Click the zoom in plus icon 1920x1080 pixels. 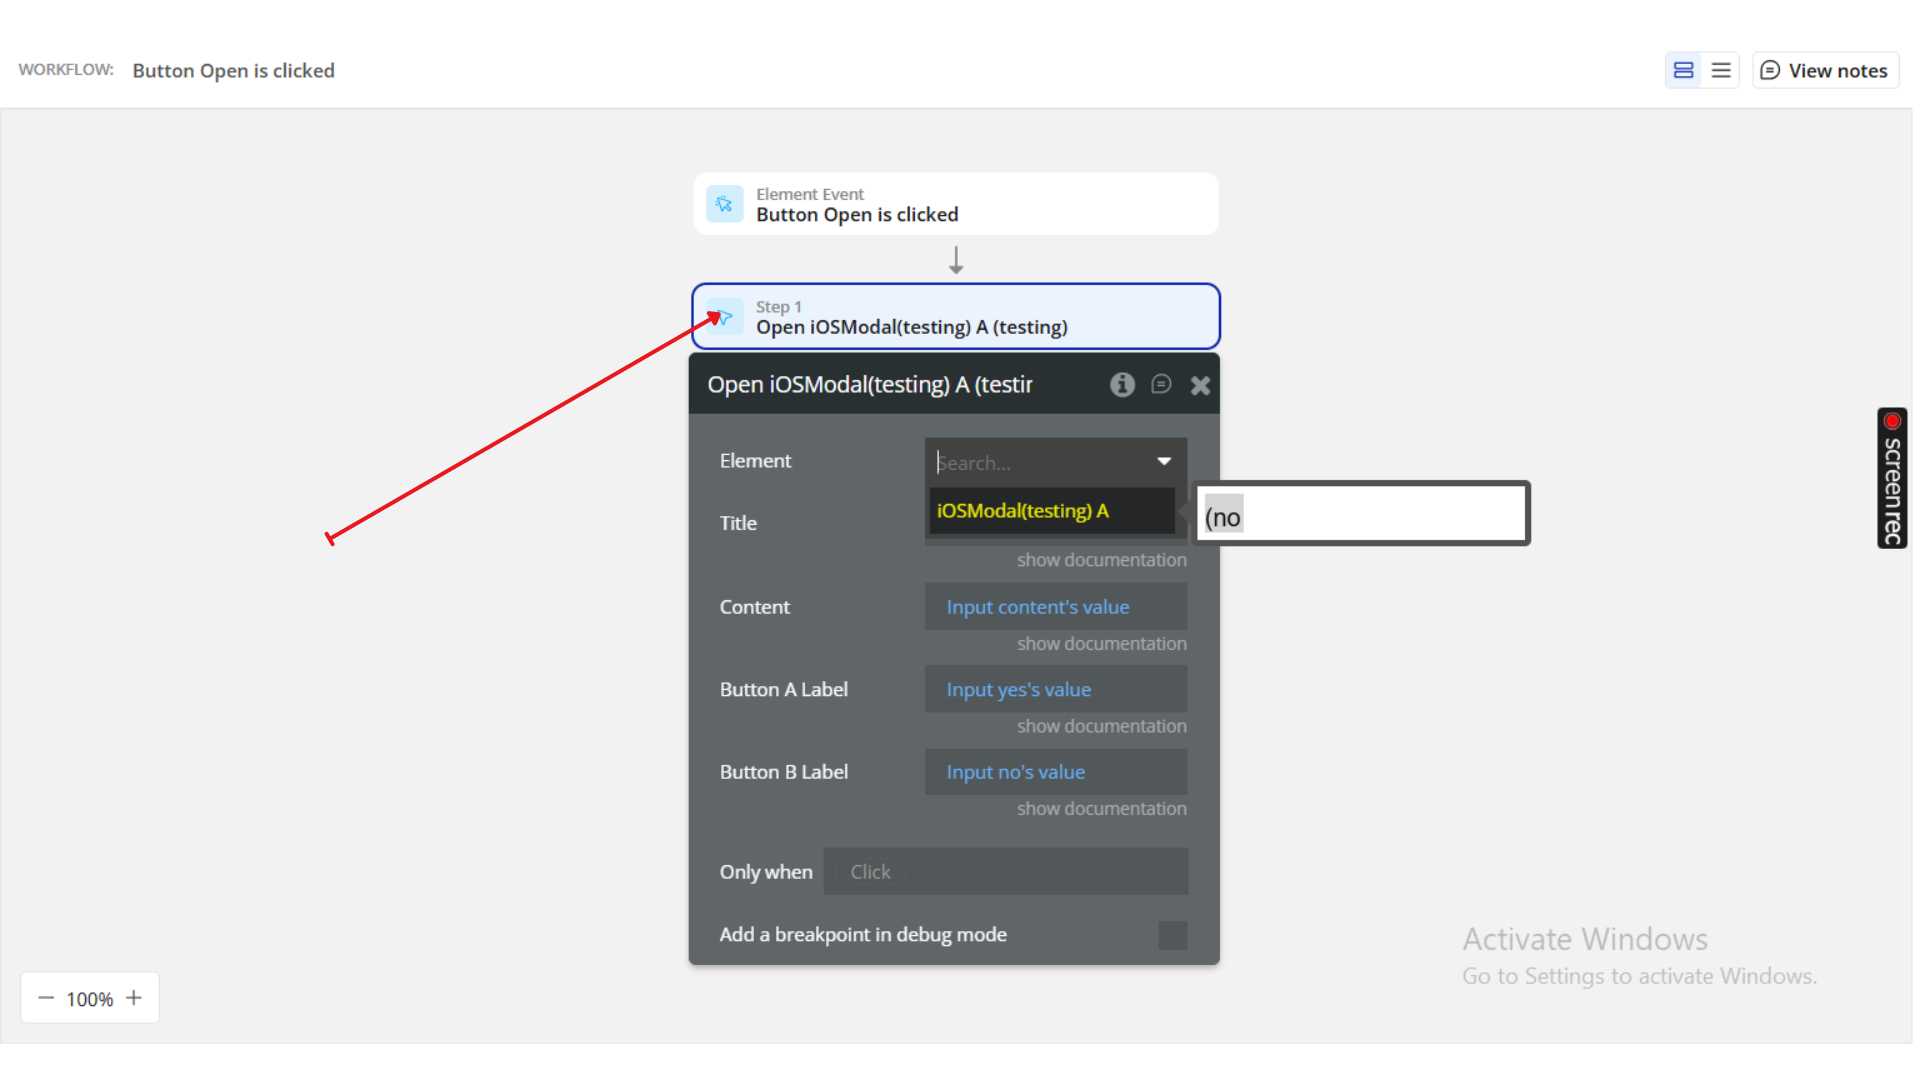pyautogui.click(x=134, y=998)
